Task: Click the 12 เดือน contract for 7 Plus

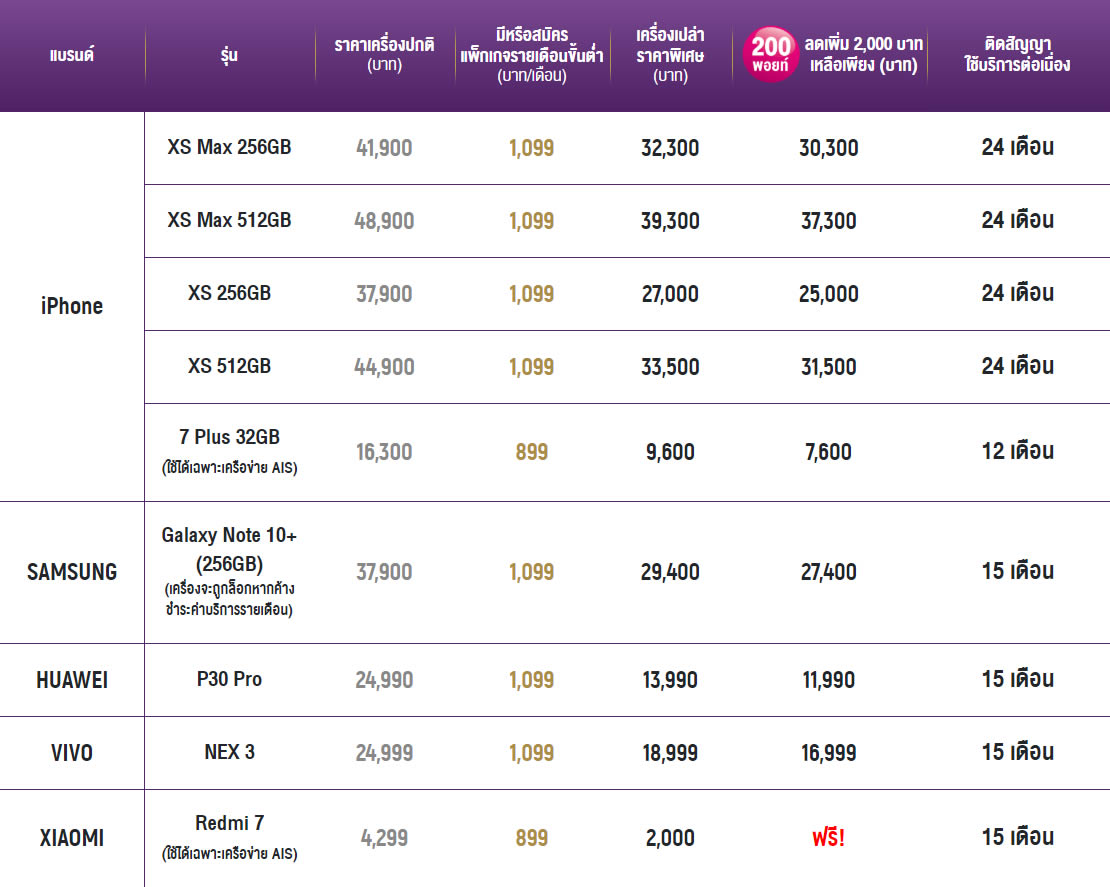Action: [1017, 452]
